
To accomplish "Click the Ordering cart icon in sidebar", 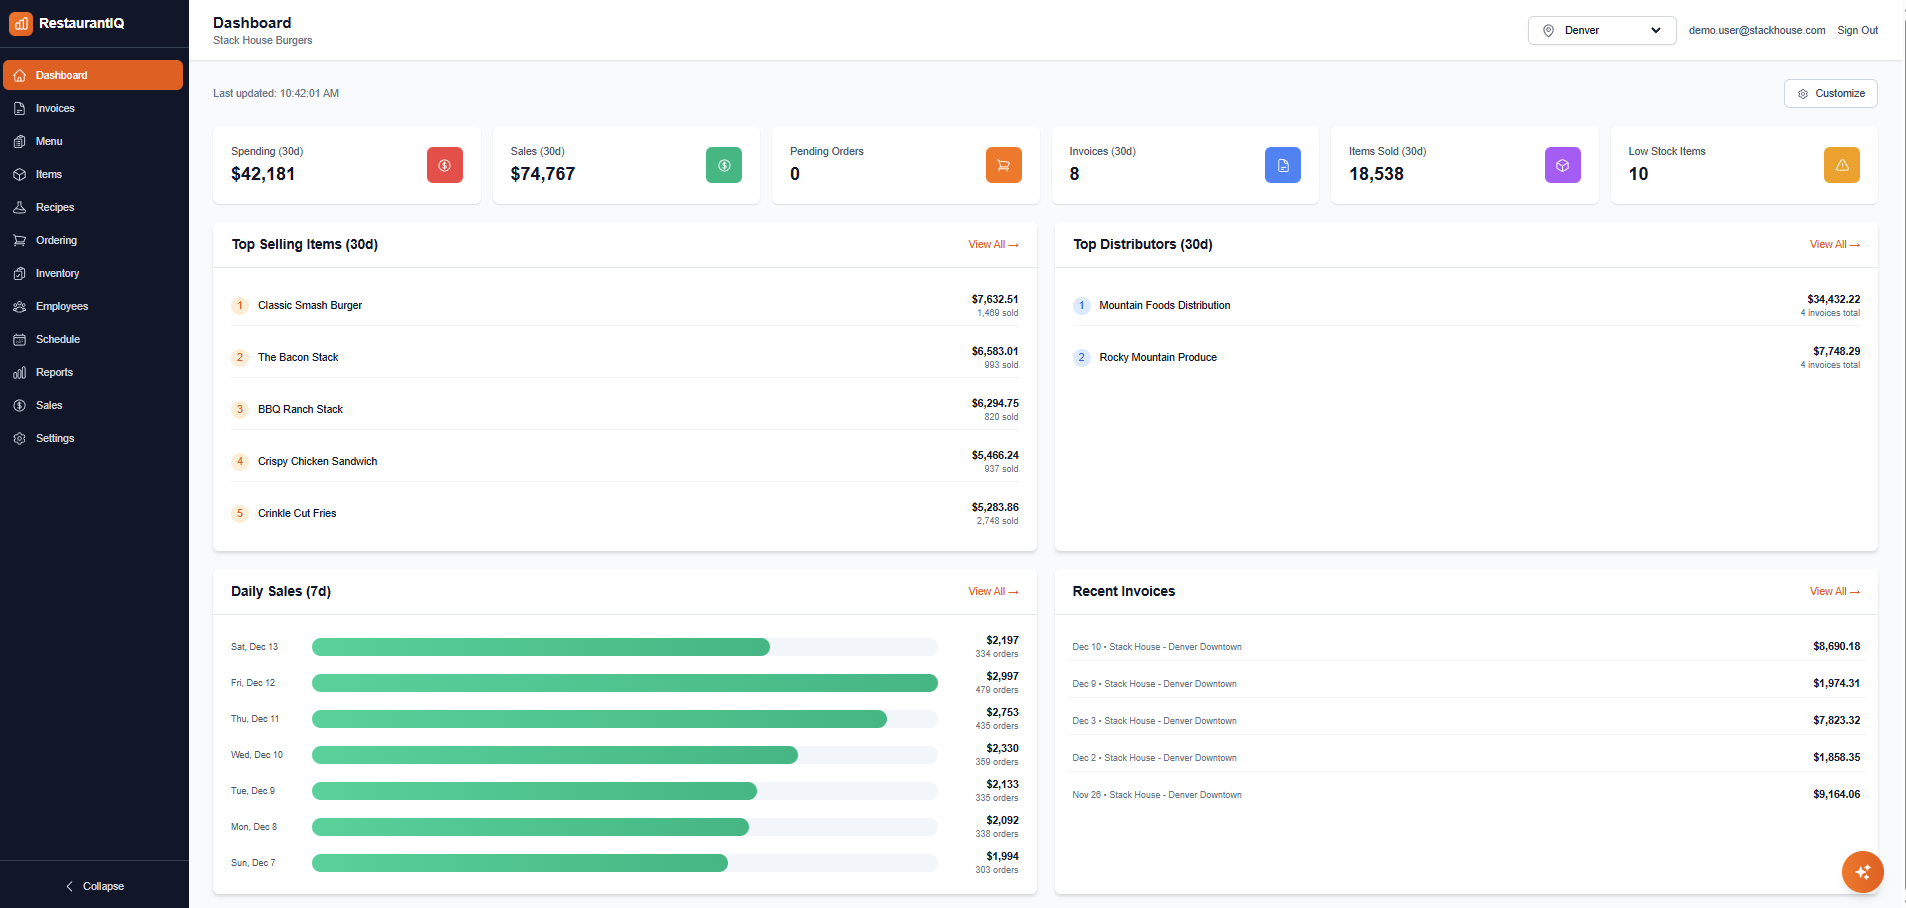I will (20, 240).
